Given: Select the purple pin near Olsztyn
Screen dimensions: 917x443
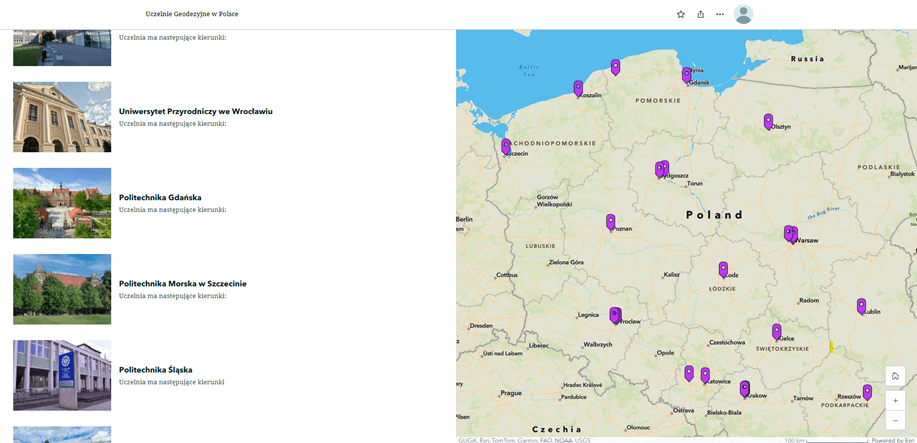Looking at the screenshot, I should tap(768, 121).
